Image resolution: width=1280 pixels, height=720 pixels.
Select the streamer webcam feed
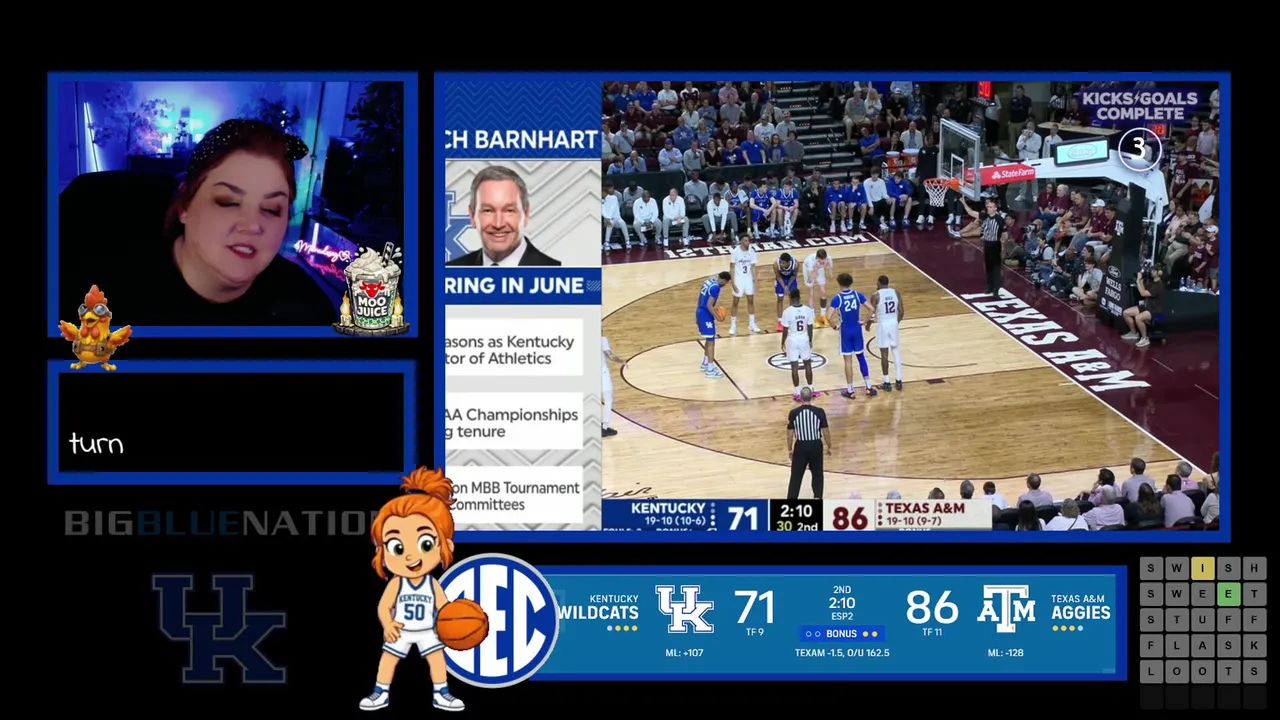[x=232, y=204]
